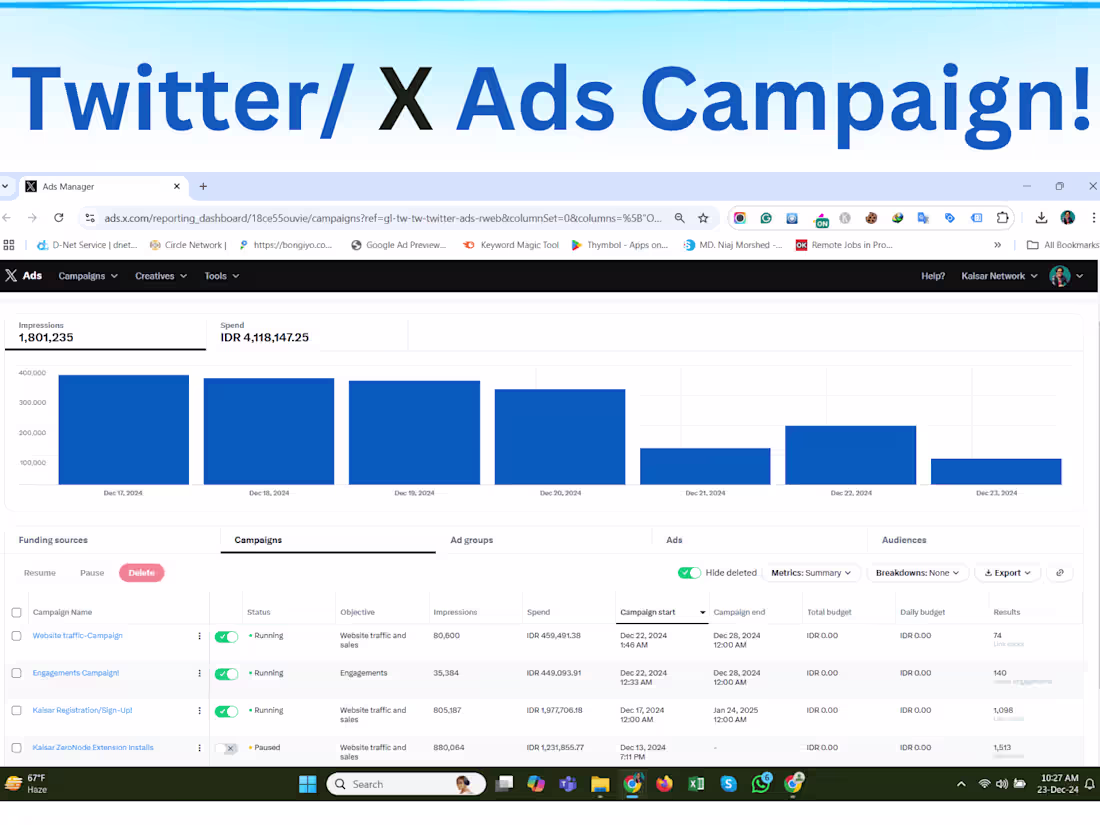The image size is (1100, 825).
Task: Open the Kaisar Registration/Sign-Up campaign link
Action: (82, 711)
